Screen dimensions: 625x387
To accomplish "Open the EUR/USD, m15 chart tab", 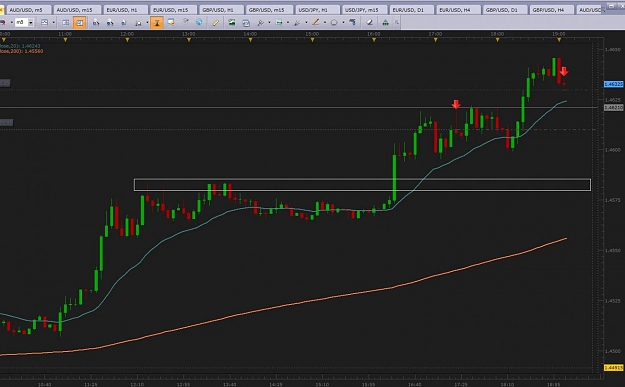I will (x=173, y=10).
